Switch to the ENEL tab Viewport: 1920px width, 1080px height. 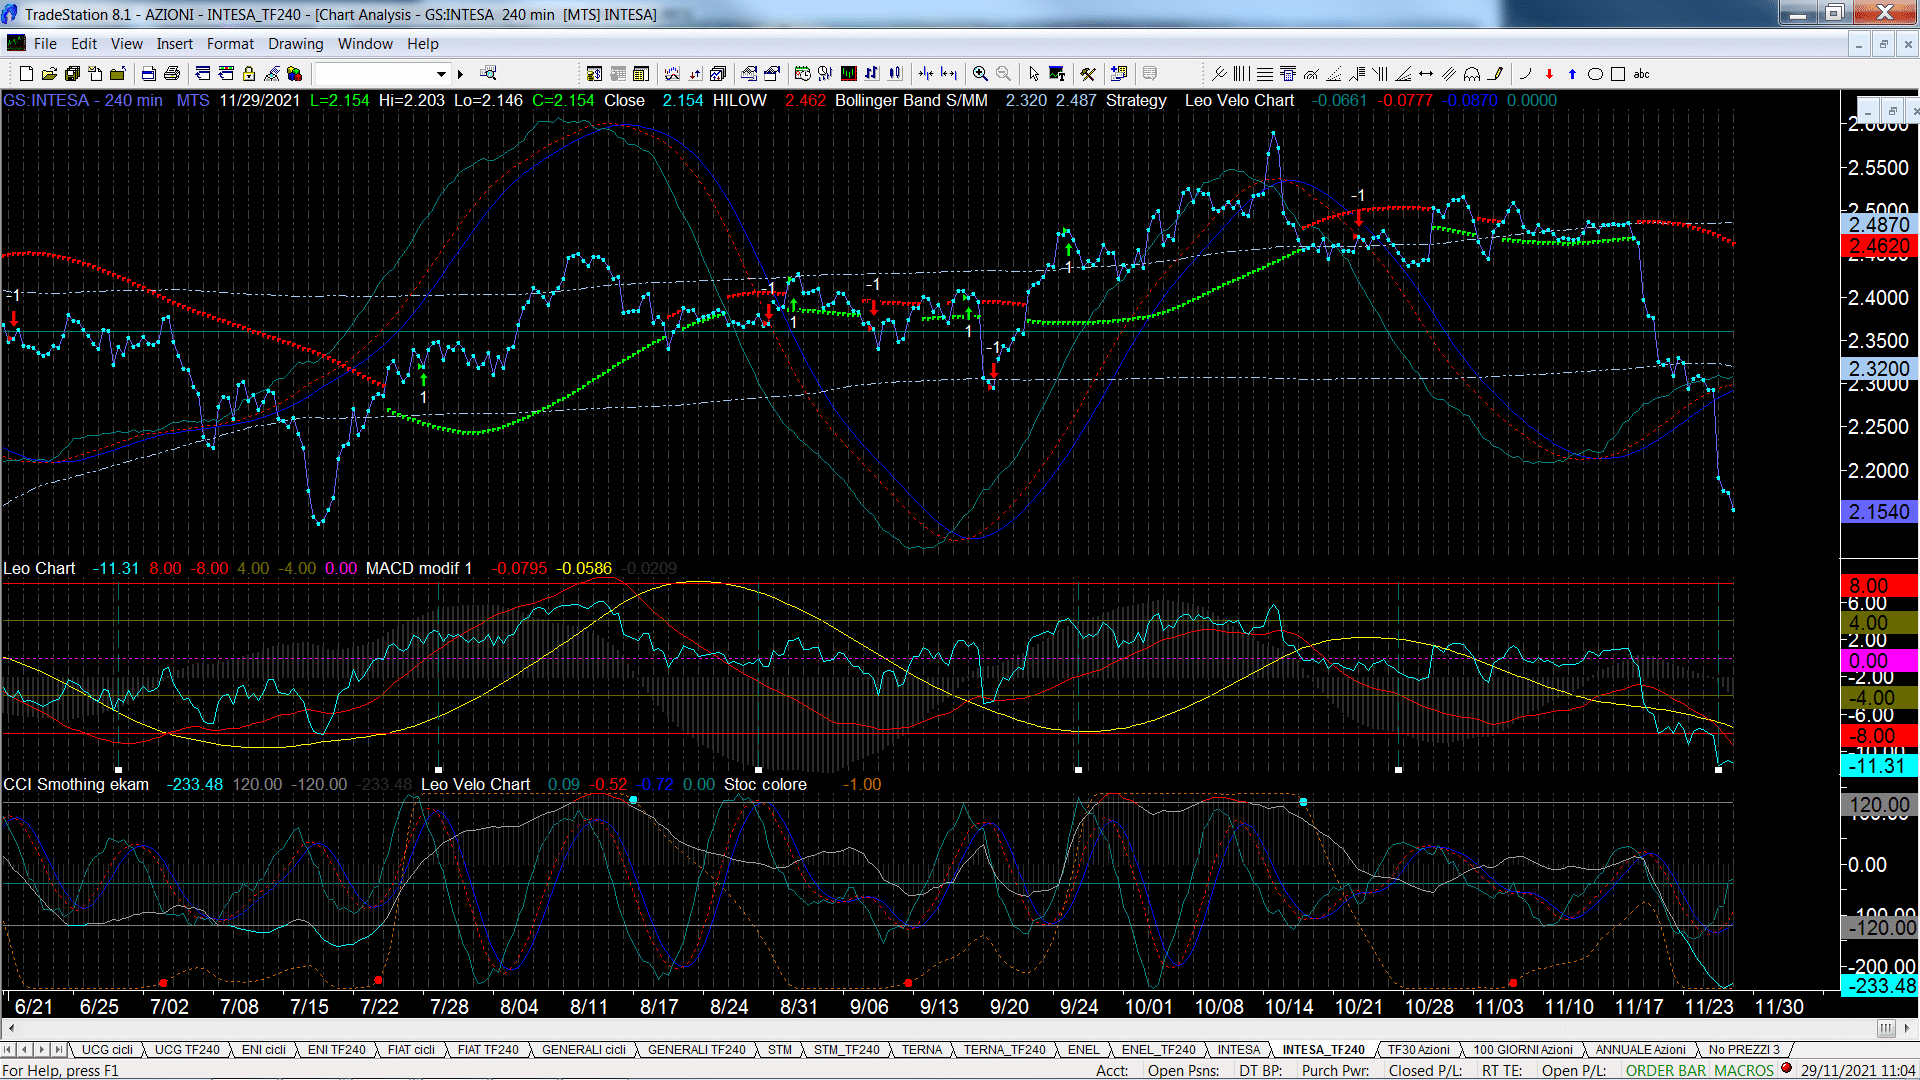(x=1083, y=1050)
